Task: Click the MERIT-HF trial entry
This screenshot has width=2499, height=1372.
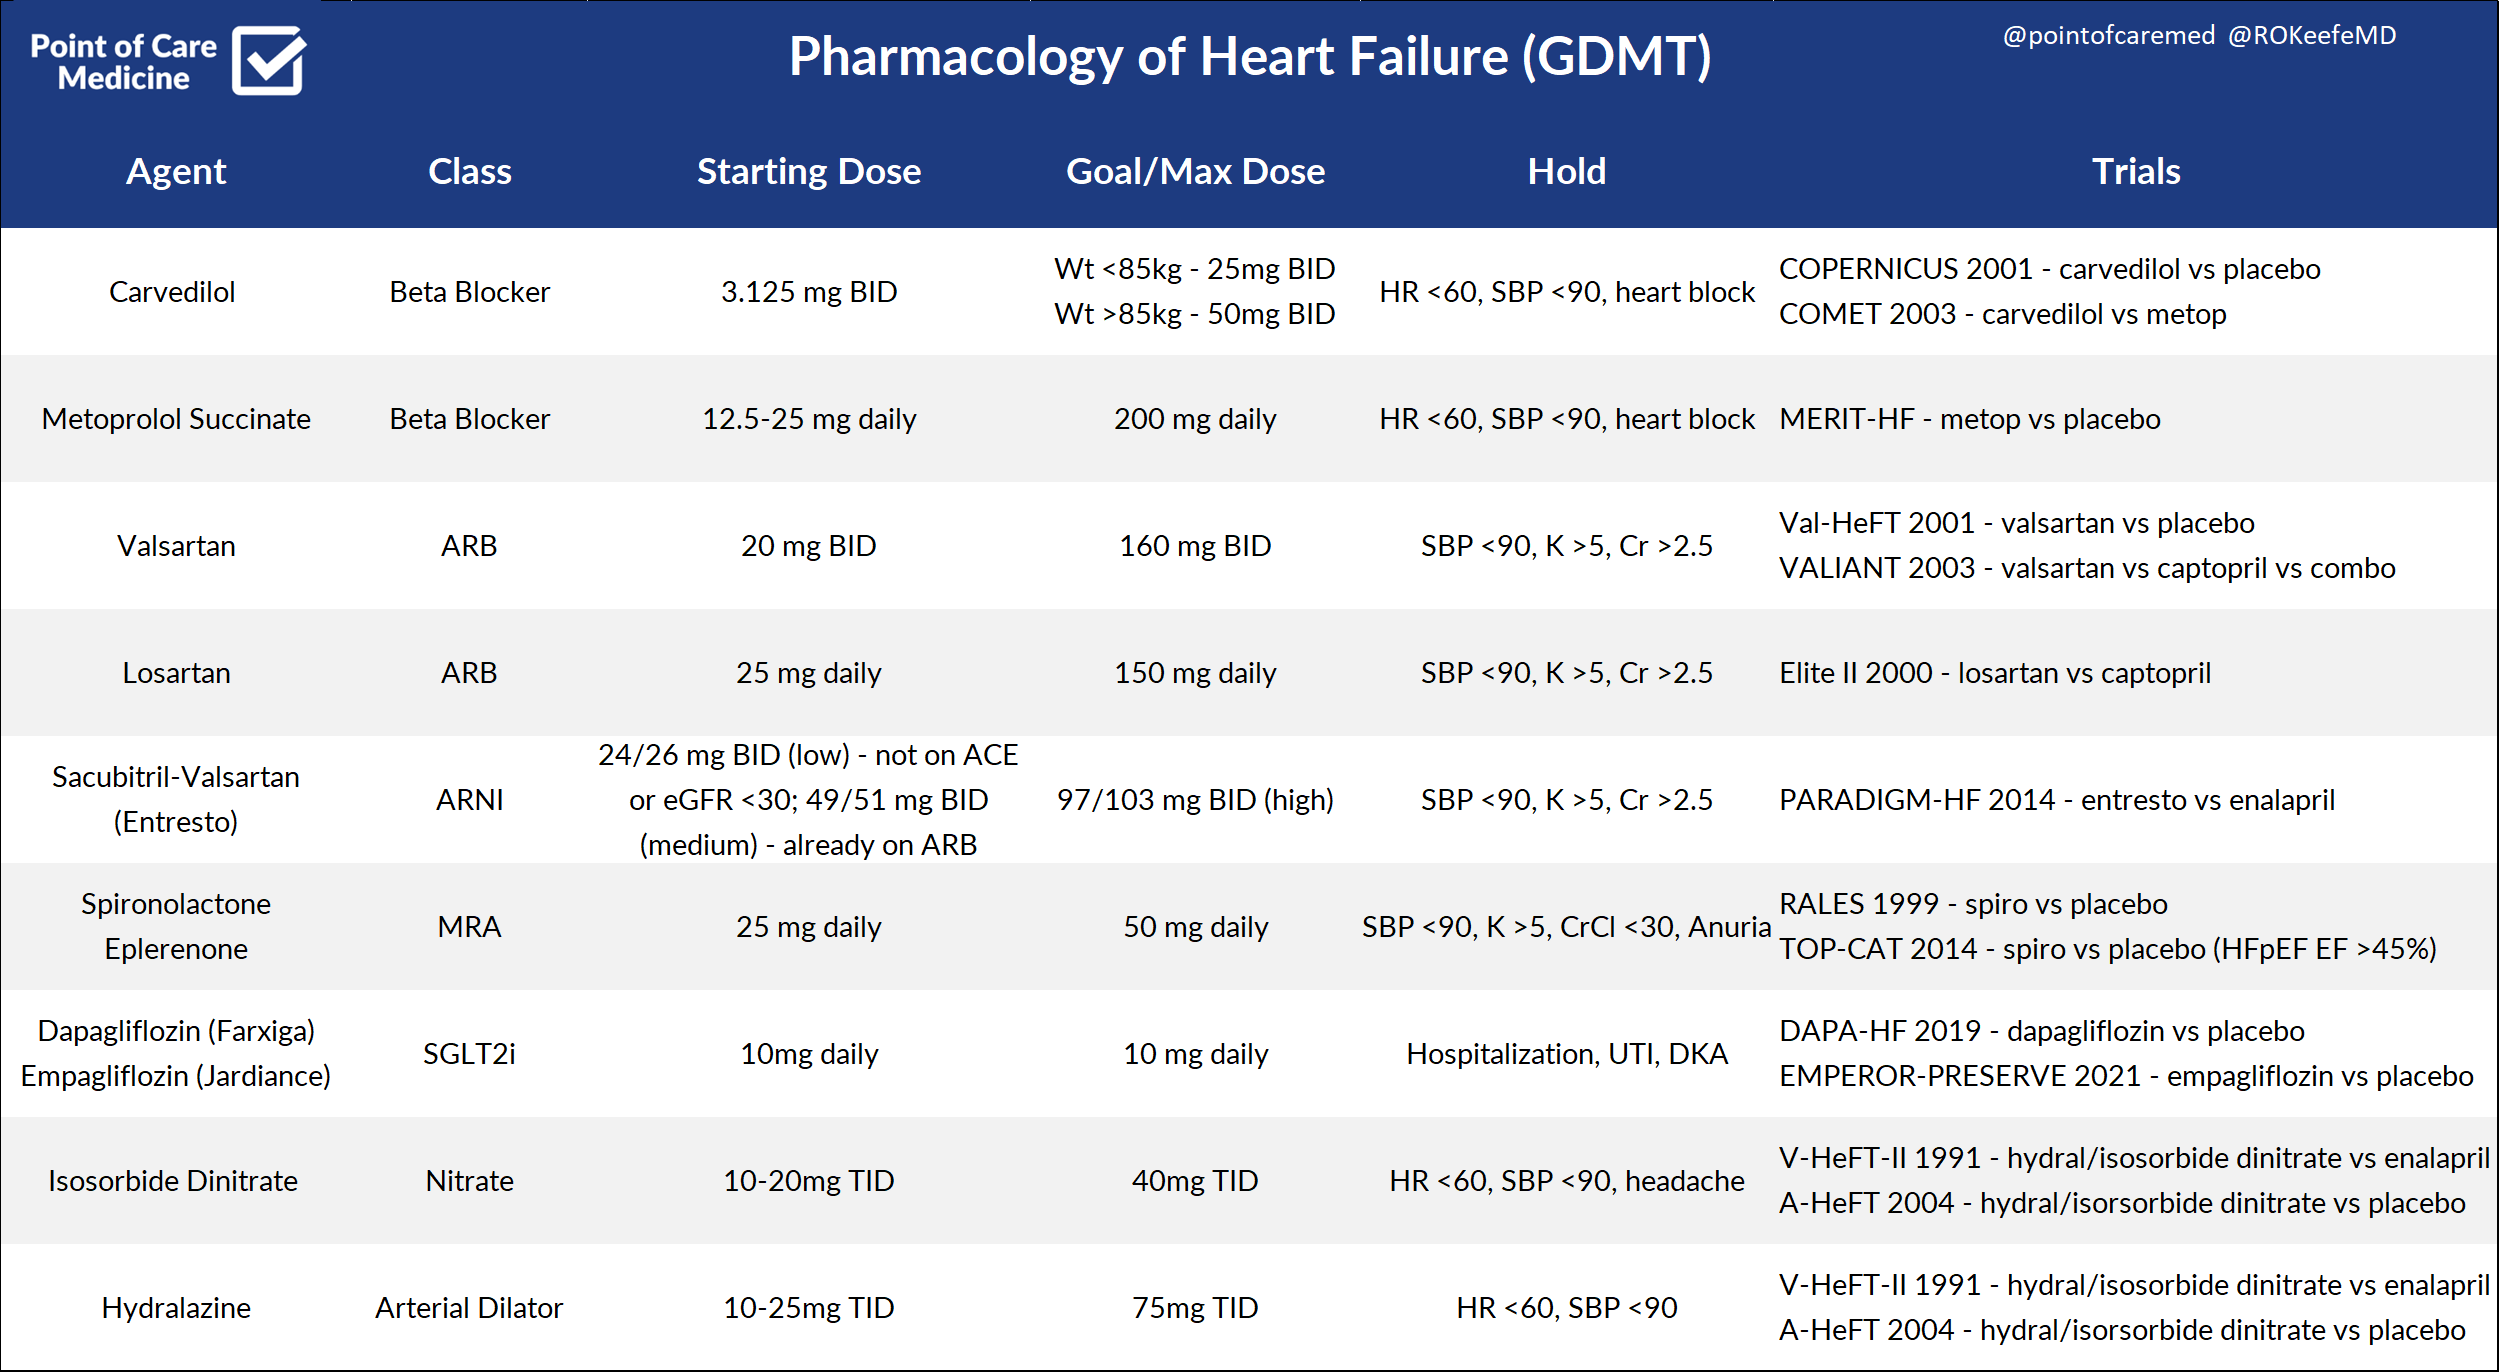Action: pos(1969,419)
